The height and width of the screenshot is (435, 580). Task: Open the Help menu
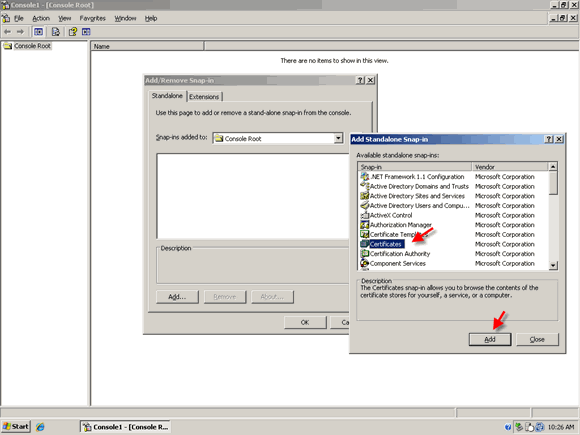[151, 18]
